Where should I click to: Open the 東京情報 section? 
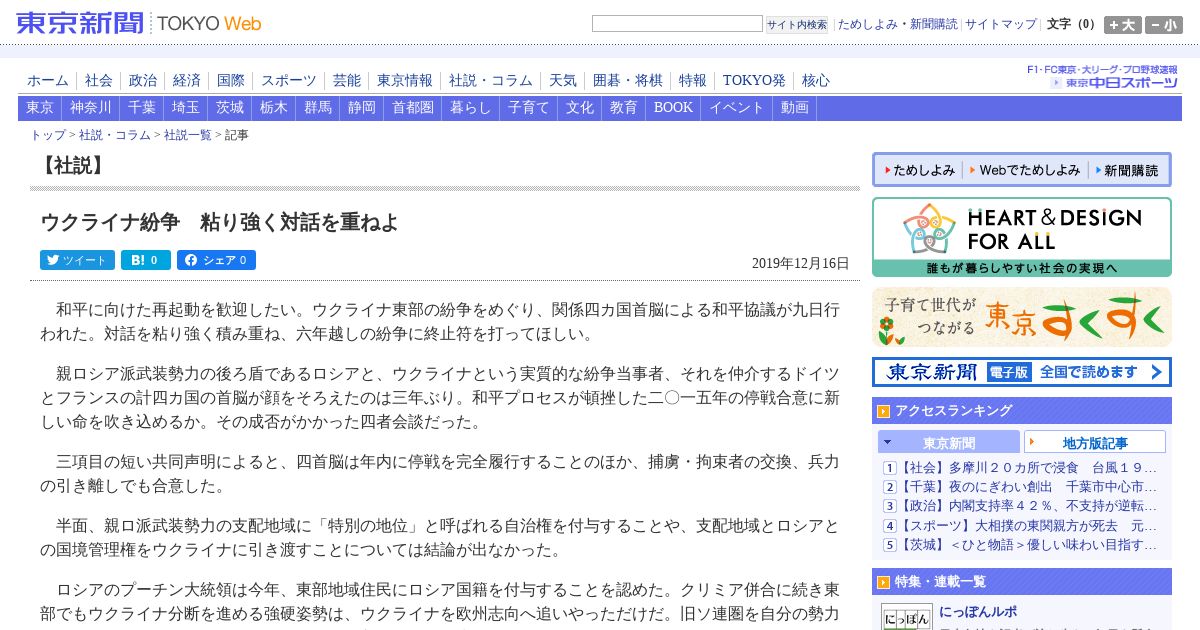(405, 80)
